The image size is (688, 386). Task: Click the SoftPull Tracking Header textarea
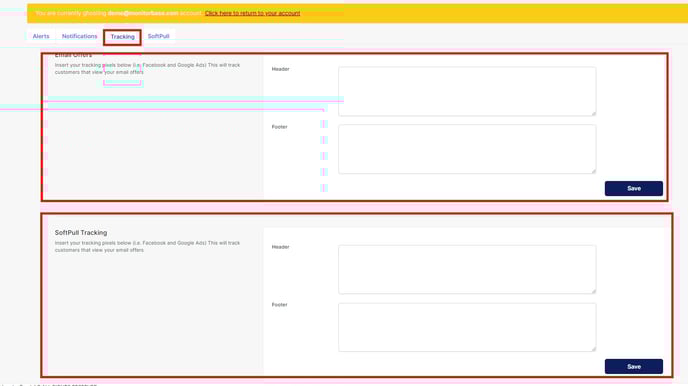[467, 269]
